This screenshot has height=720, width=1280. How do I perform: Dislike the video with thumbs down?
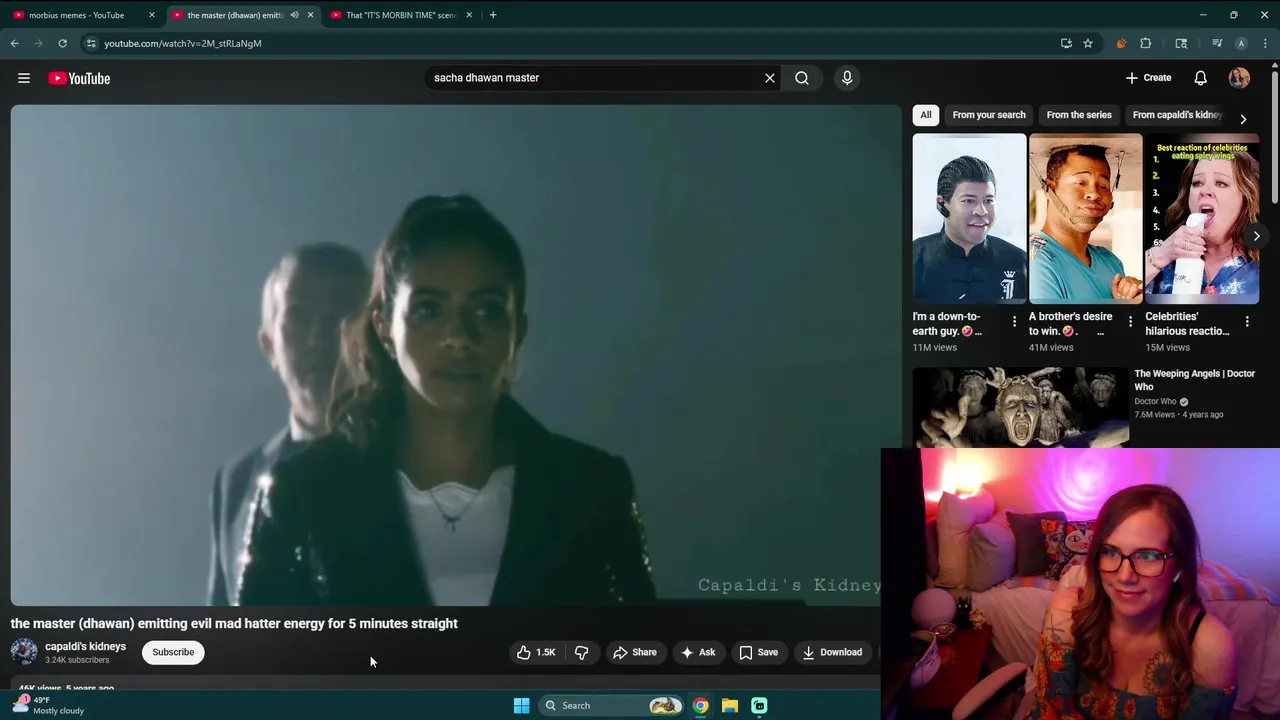[x=581, y=652]
